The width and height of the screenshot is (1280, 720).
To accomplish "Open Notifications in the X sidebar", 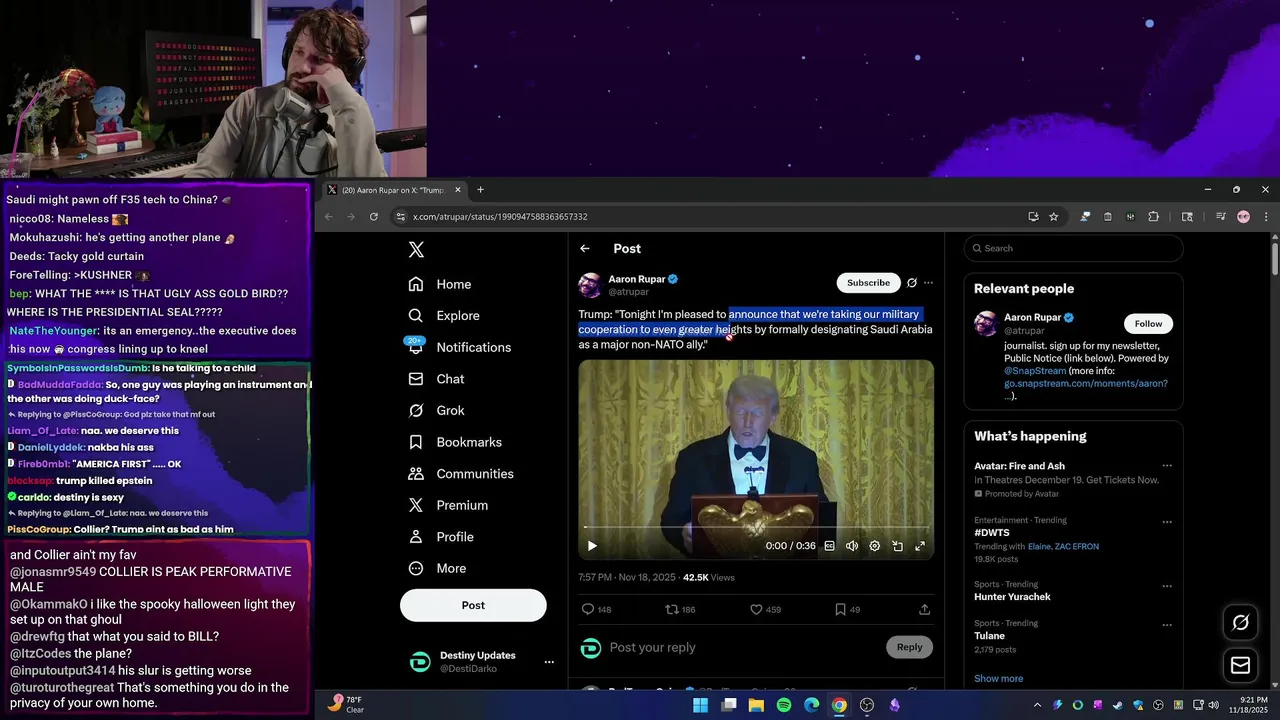I will pyautogui.click(x=460, y=347).
